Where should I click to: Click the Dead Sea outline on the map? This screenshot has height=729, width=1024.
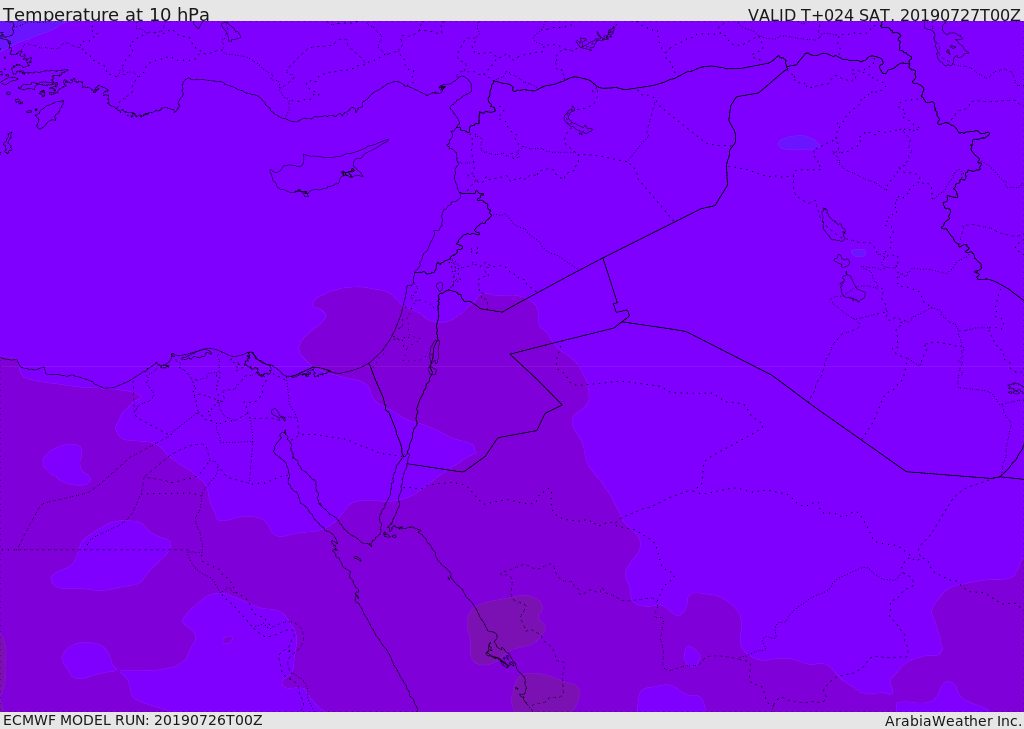pos(434,357)
